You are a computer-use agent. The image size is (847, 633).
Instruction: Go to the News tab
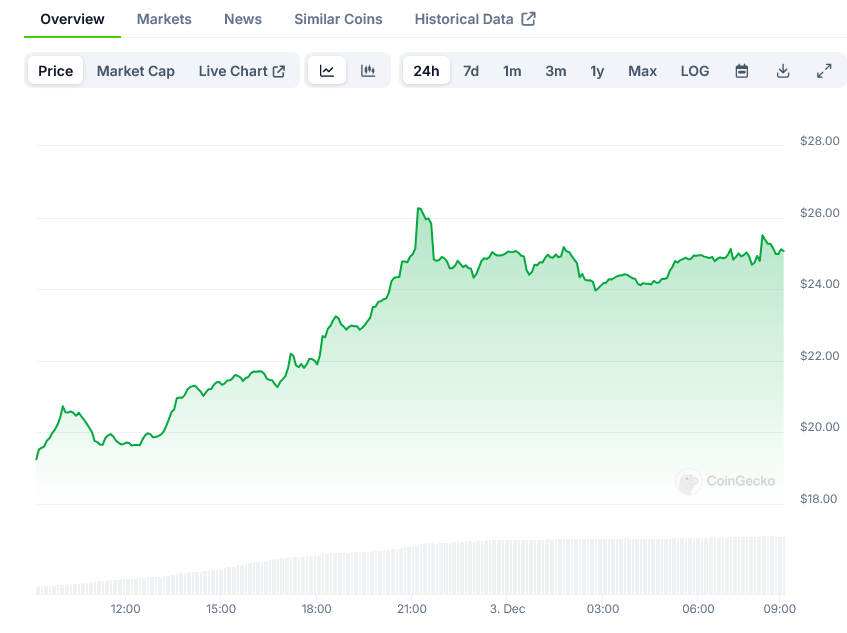click(243, 19)
